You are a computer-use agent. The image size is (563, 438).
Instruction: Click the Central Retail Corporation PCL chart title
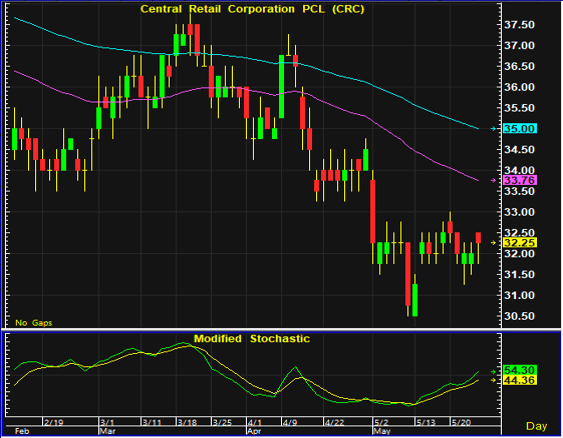tap(252, 9)
